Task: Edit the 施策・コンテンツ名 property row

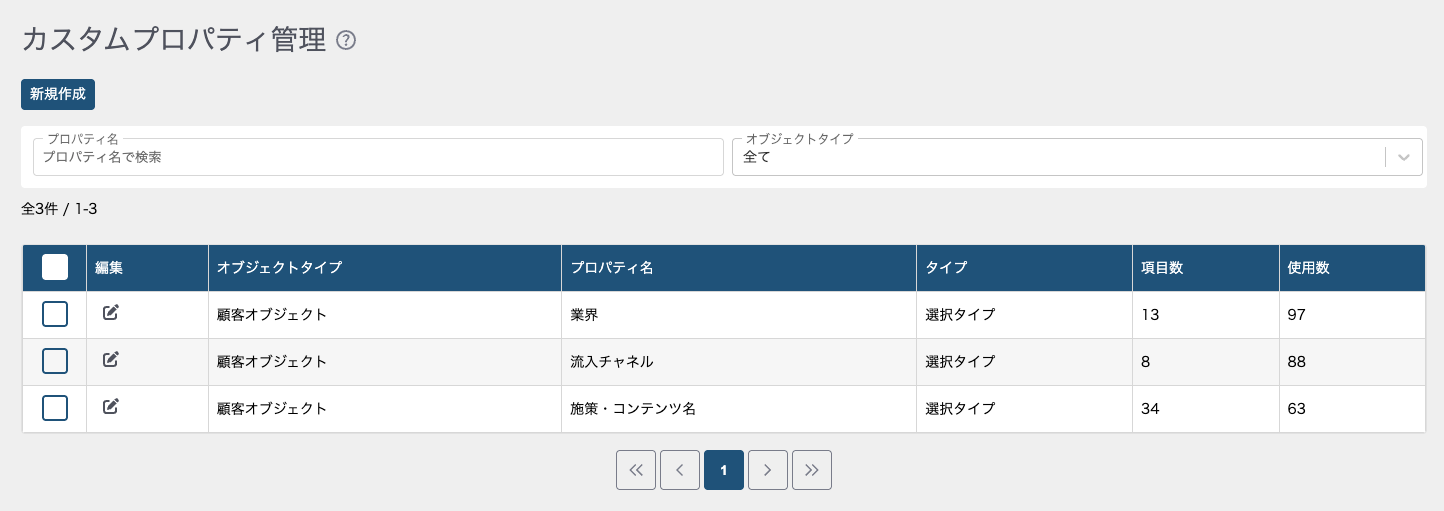Action: point(111,406)
